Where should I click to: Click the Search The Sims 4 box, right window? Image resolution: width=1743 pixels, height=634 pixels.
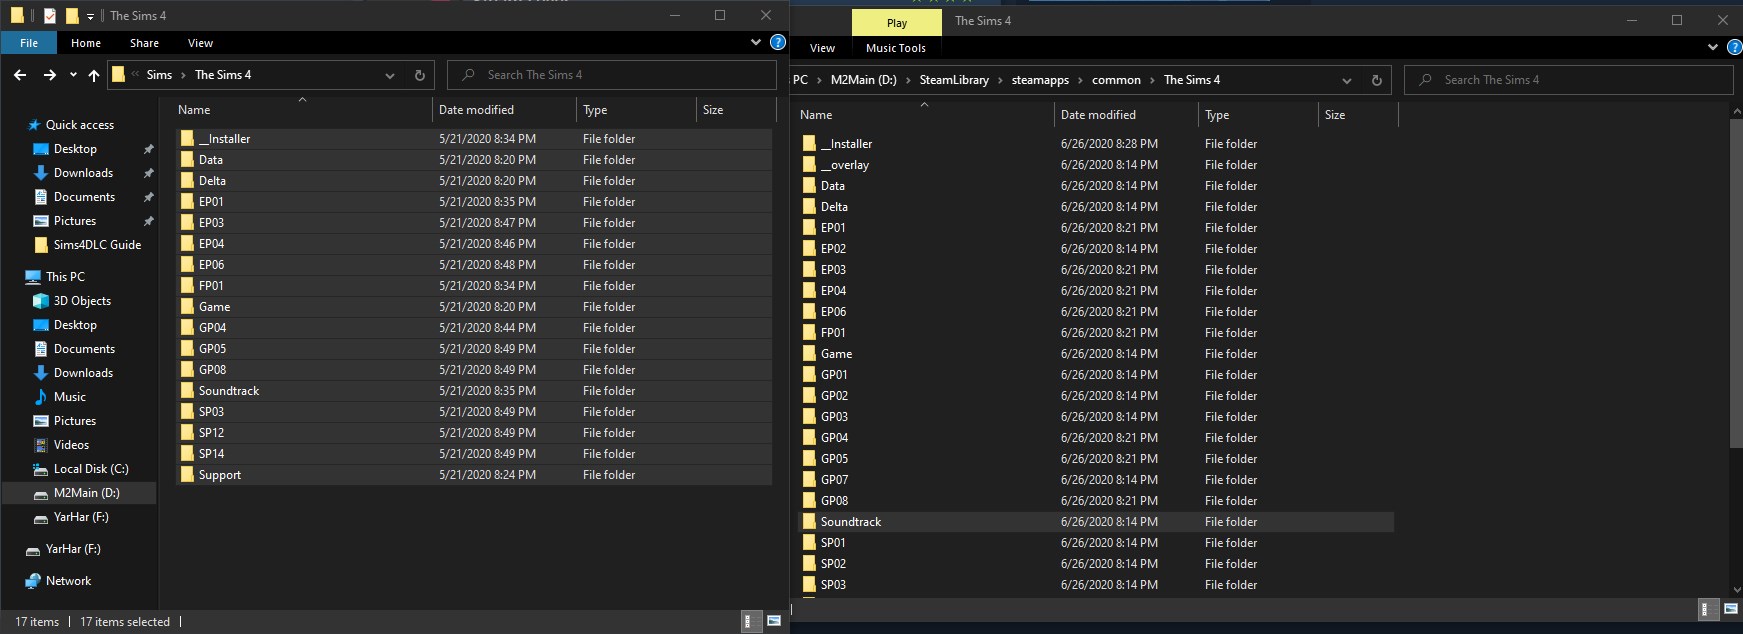(x=1568, y=80)
